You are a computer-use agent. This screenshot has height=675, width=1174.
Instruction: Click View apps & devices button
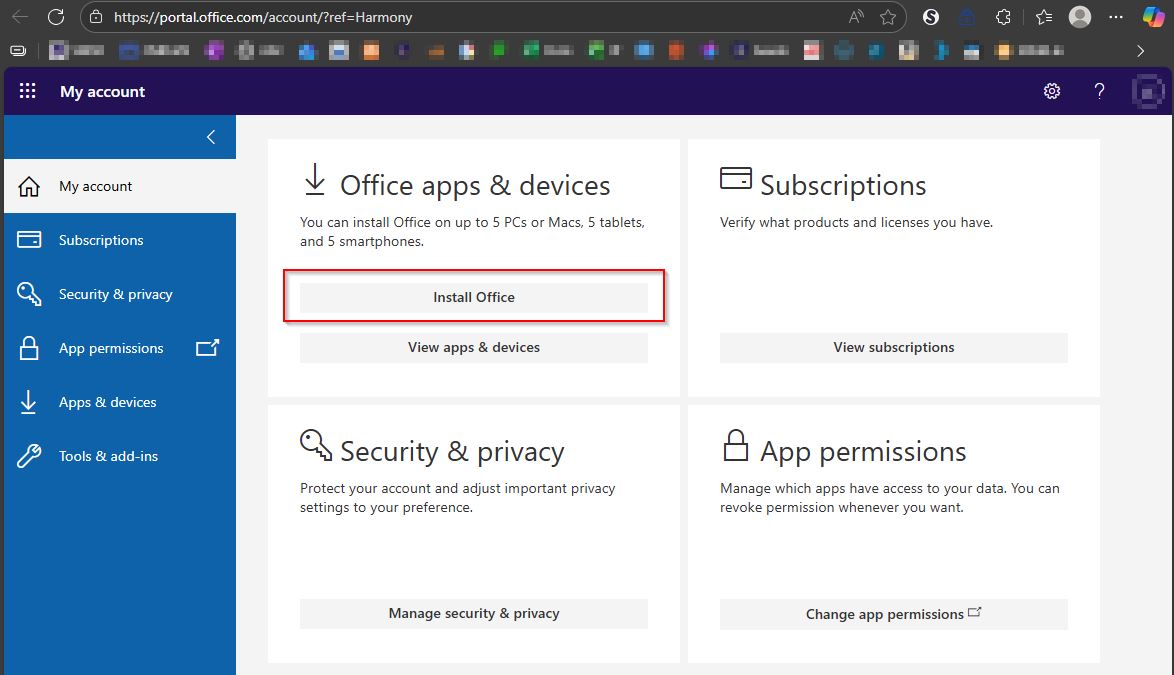pyautogui.click(x=474, y=347)
